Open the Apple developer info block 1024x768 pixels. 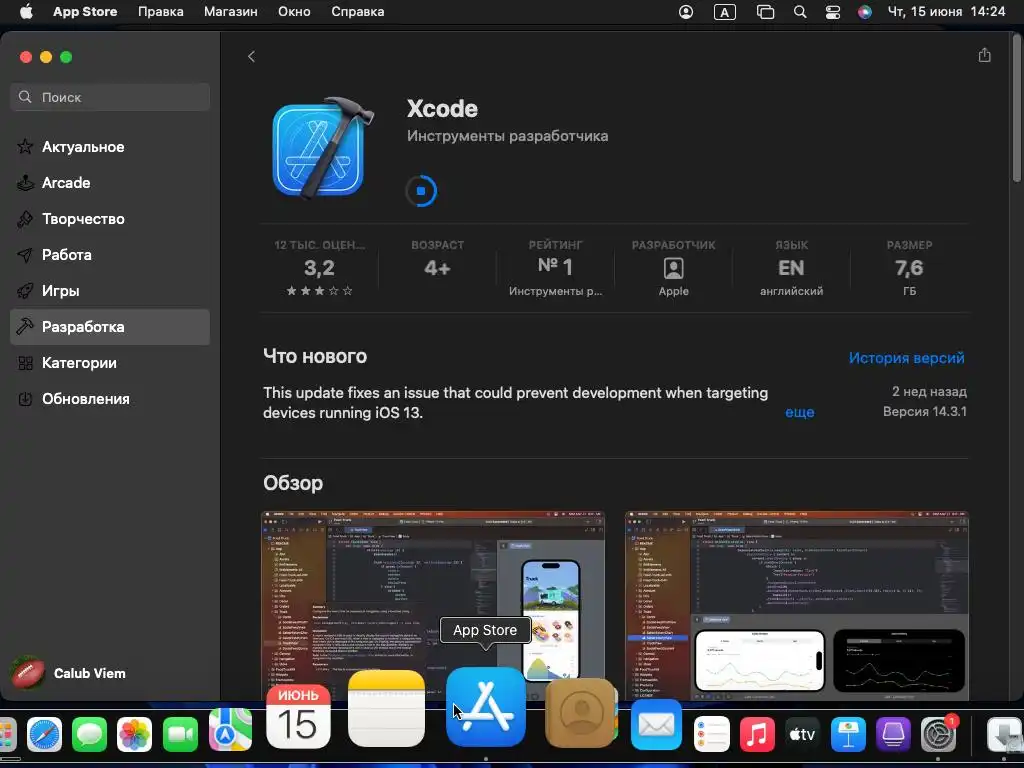(x=673, y=268)
